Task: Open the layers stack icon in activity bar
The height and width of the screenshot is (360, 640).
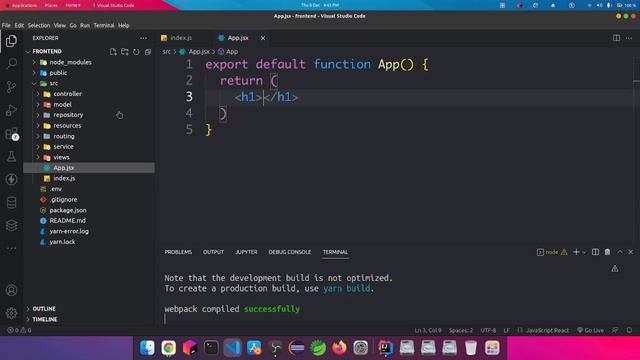Action: click(11, 225)
